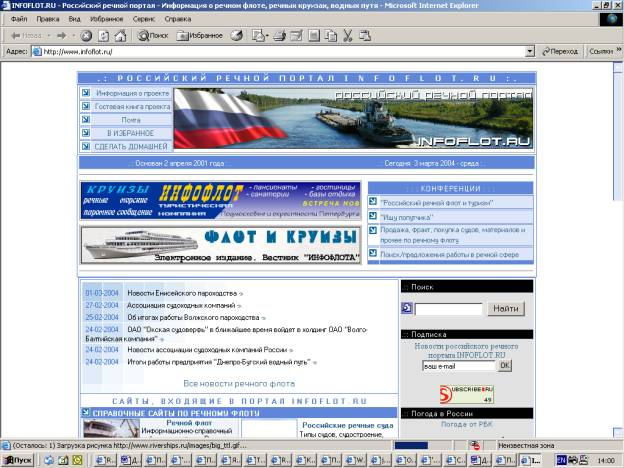The image size is (624, 468).
Task: Click Погода от РБК link
Action: tap(466, 424)
